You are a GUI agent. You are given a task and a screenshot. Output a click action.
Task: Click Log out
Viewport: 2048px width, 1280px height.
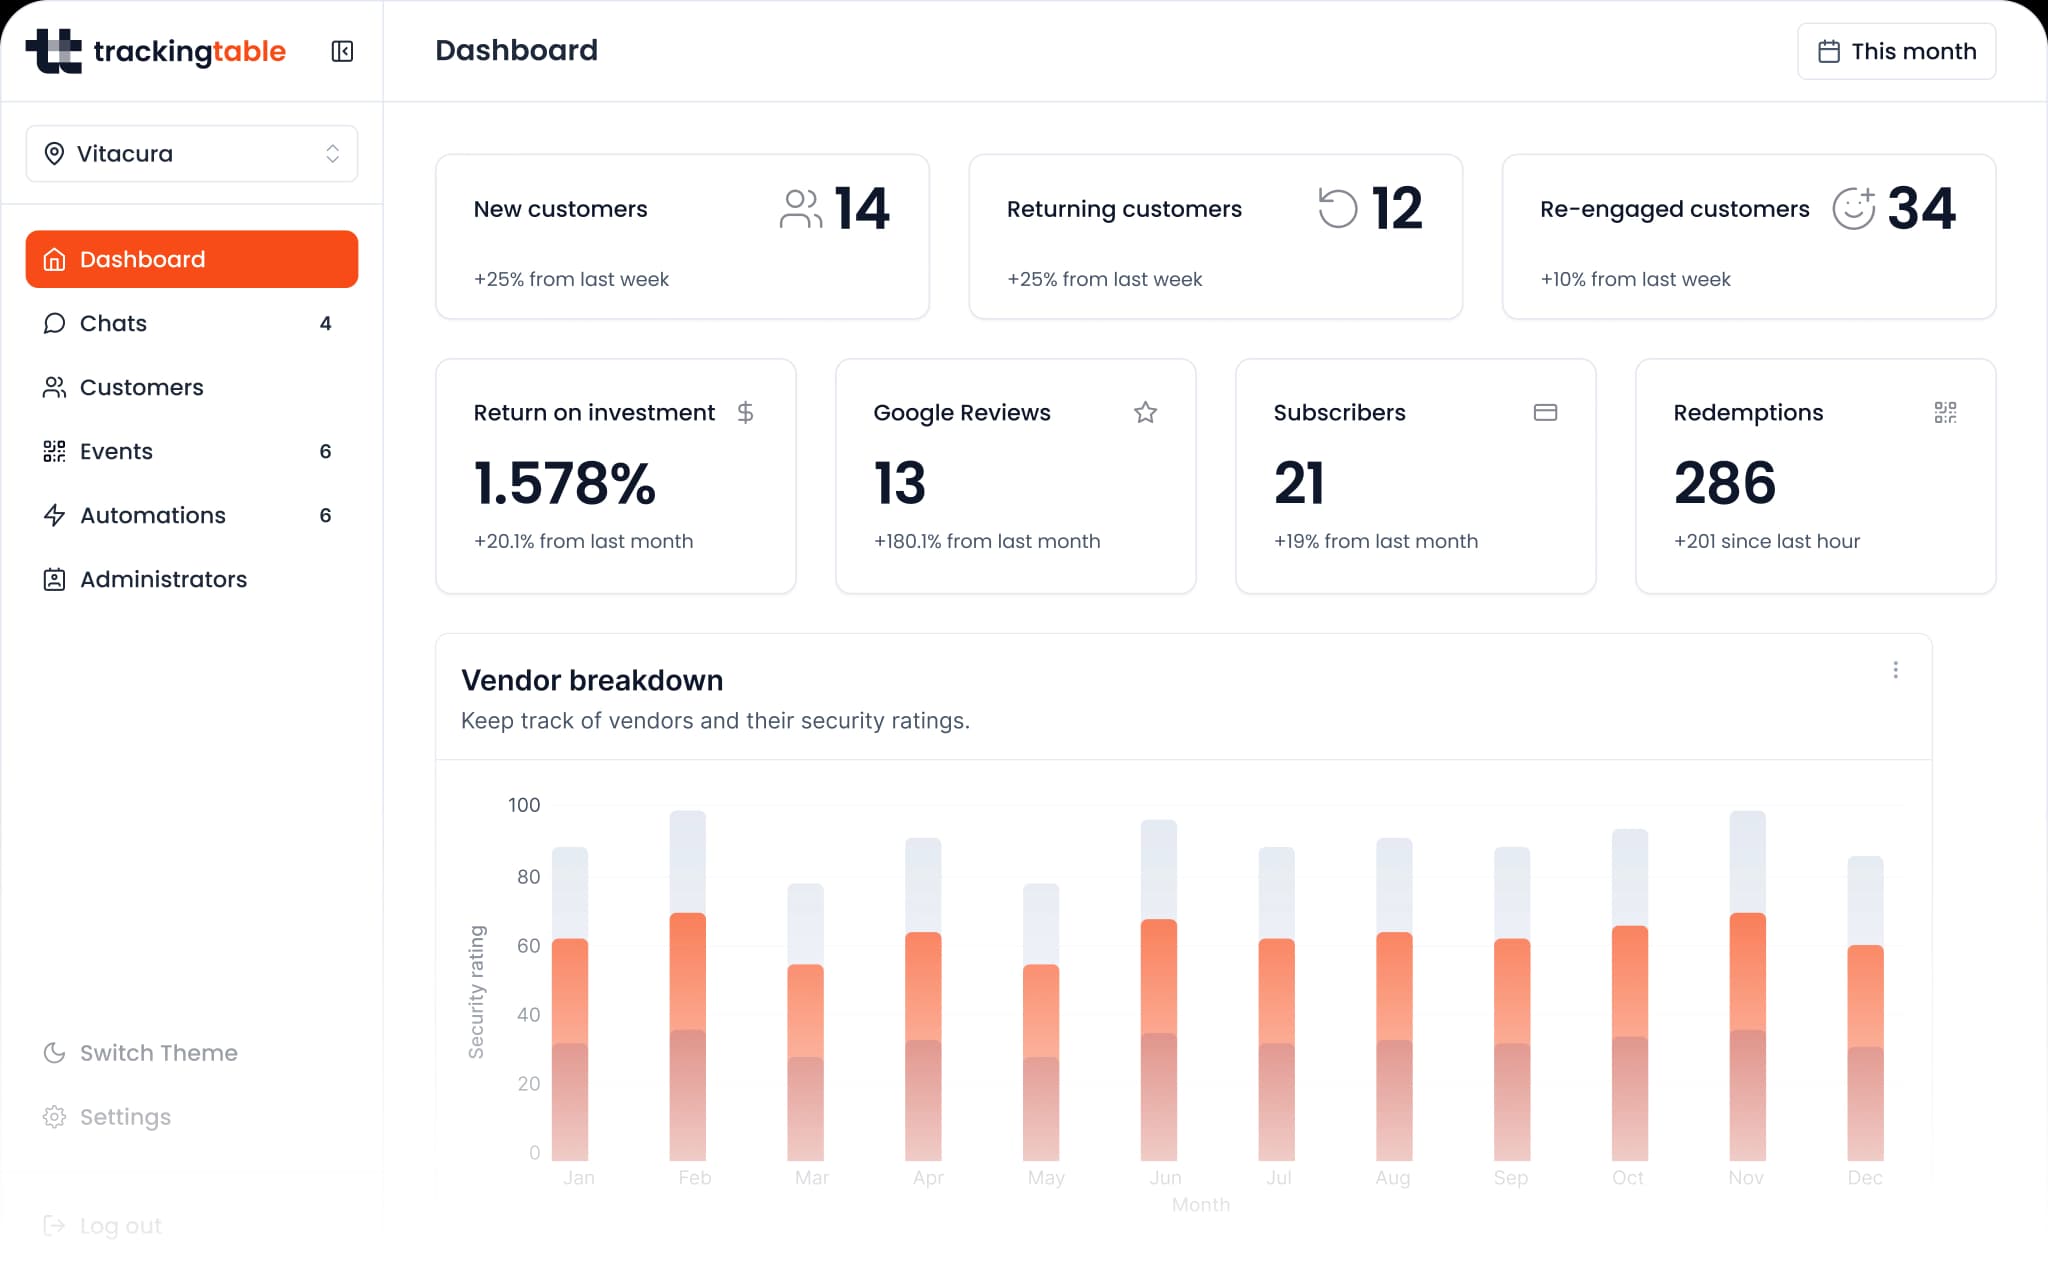pyautogui.click(x=102, y=1226)
